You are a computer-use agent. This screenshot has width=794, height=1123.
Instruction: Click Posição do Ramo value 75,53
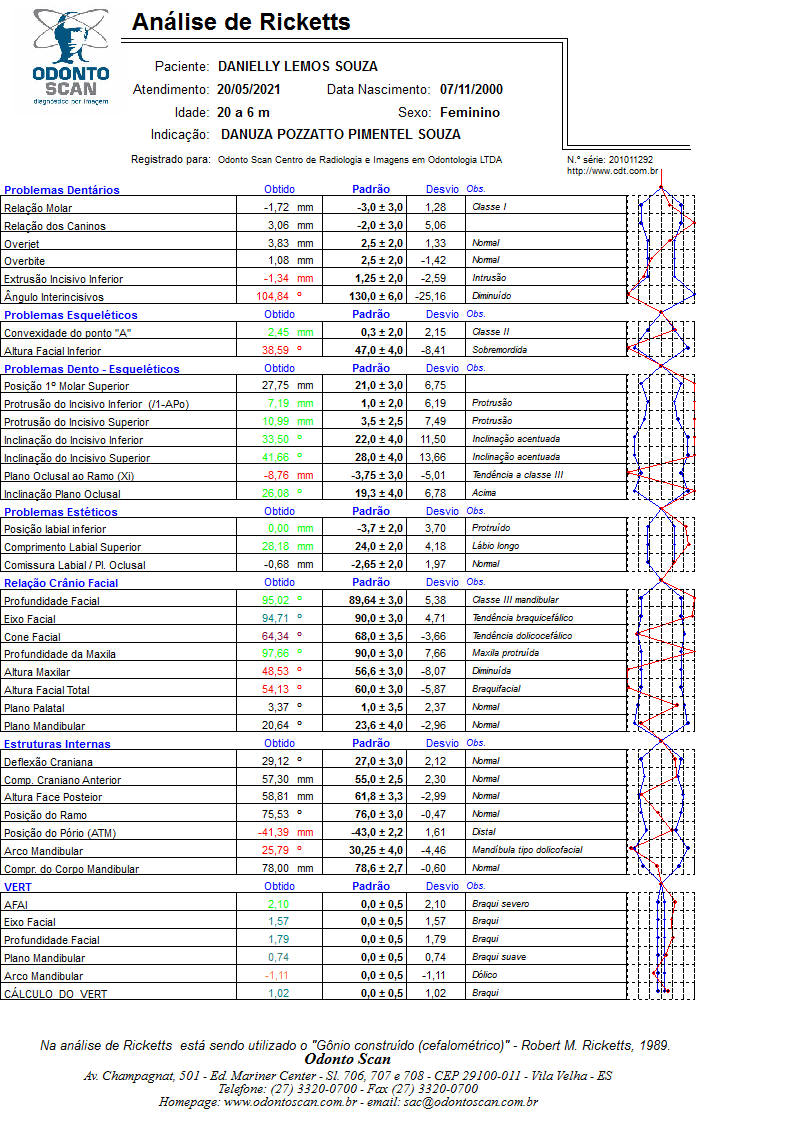point(276,814)
